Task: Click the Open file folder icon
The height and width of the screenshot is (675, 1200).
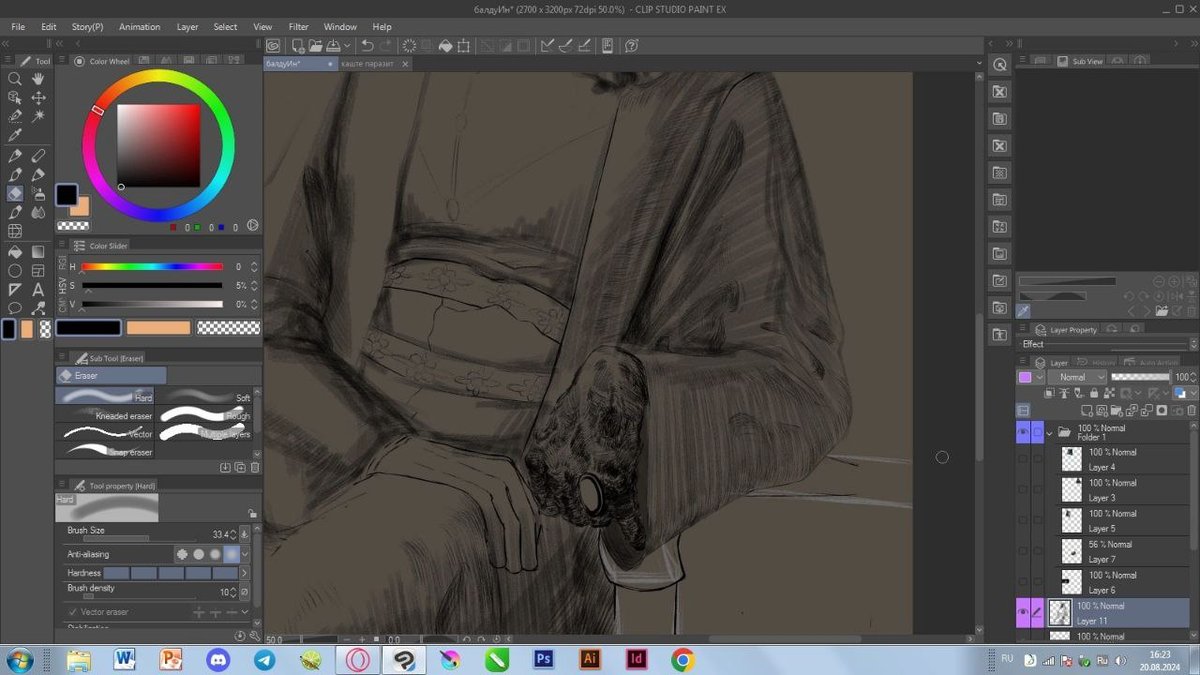Action: [315, 45]
